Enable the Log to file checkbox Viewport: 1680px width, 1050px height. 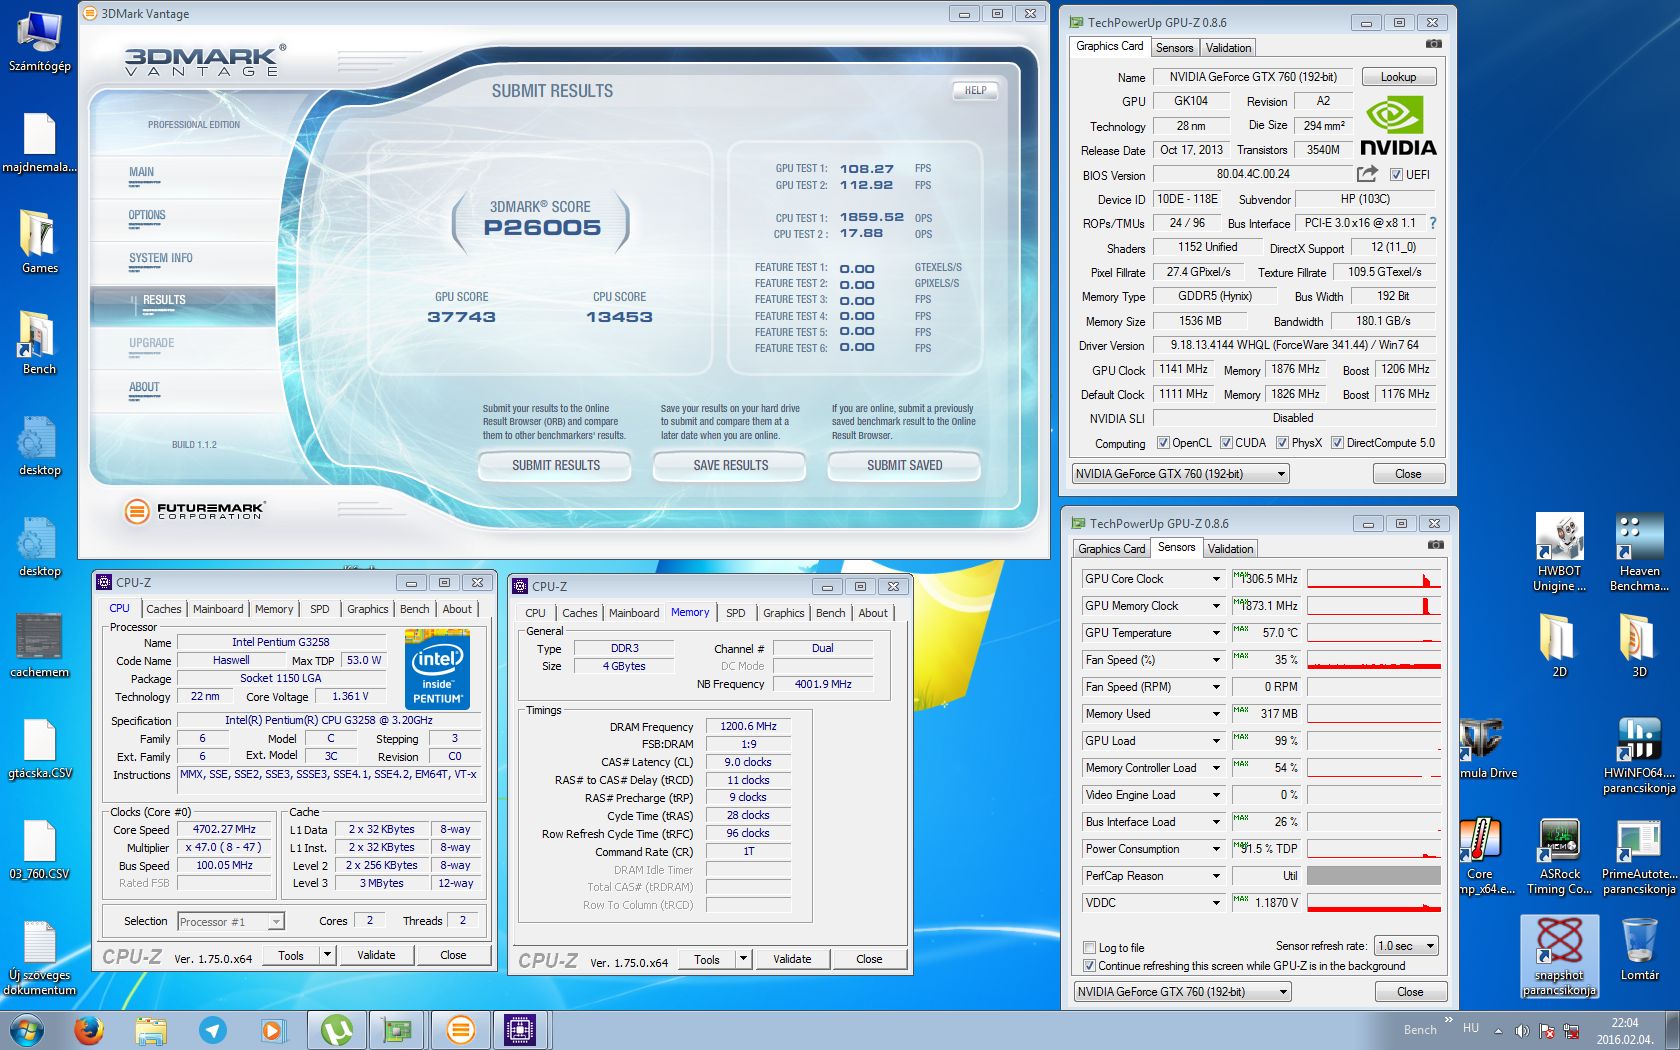(1090, 948)
